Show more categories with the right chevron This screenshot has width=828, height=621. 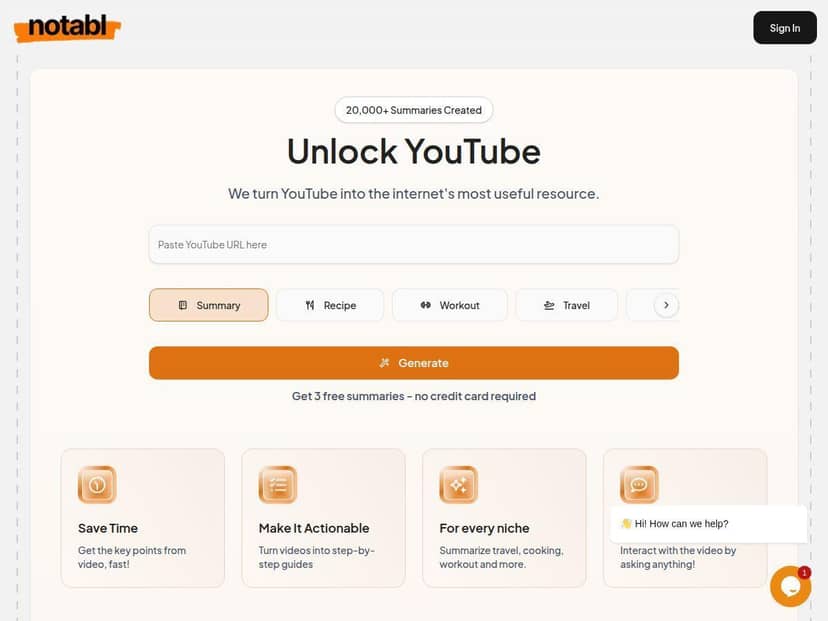tap(666, 305)
